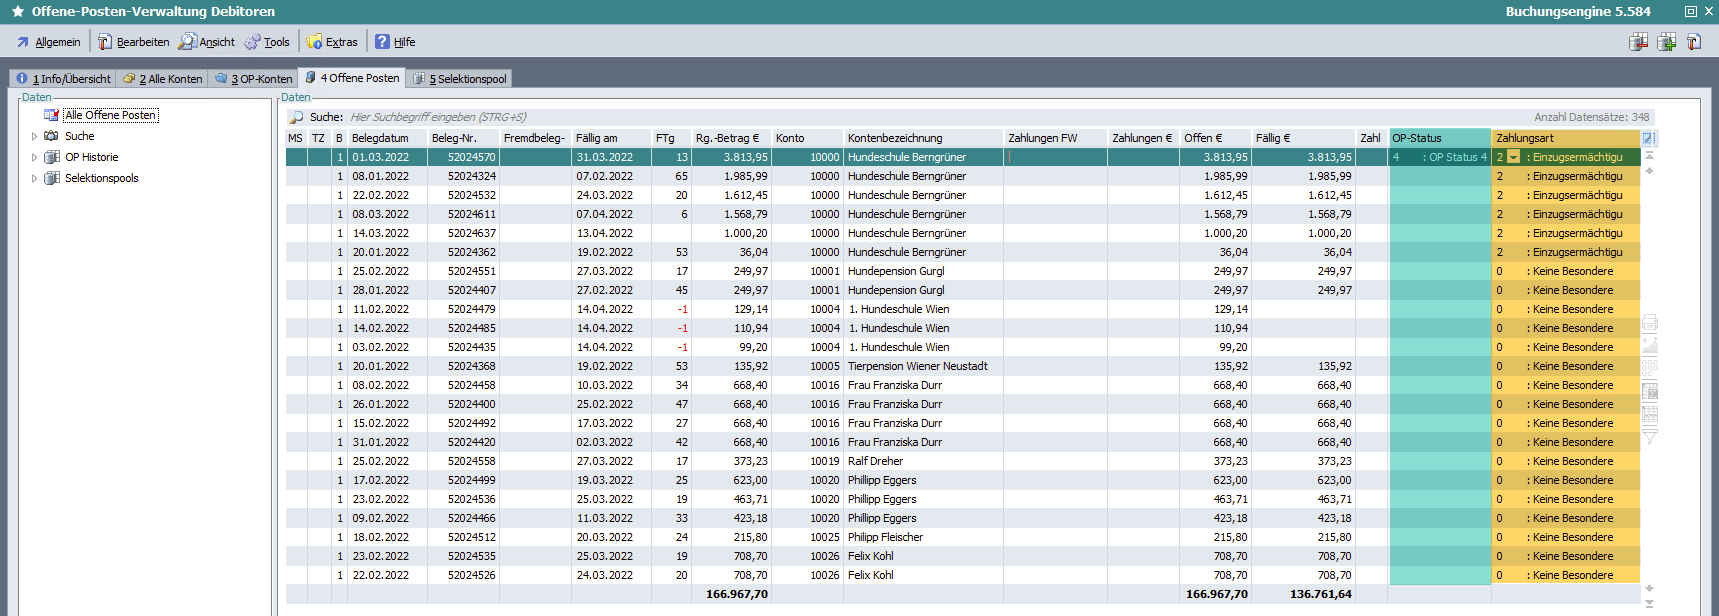Screen dimensions: 1719x616
Task: Jump to first record using top arrow
Action: tap(1650, 156)
